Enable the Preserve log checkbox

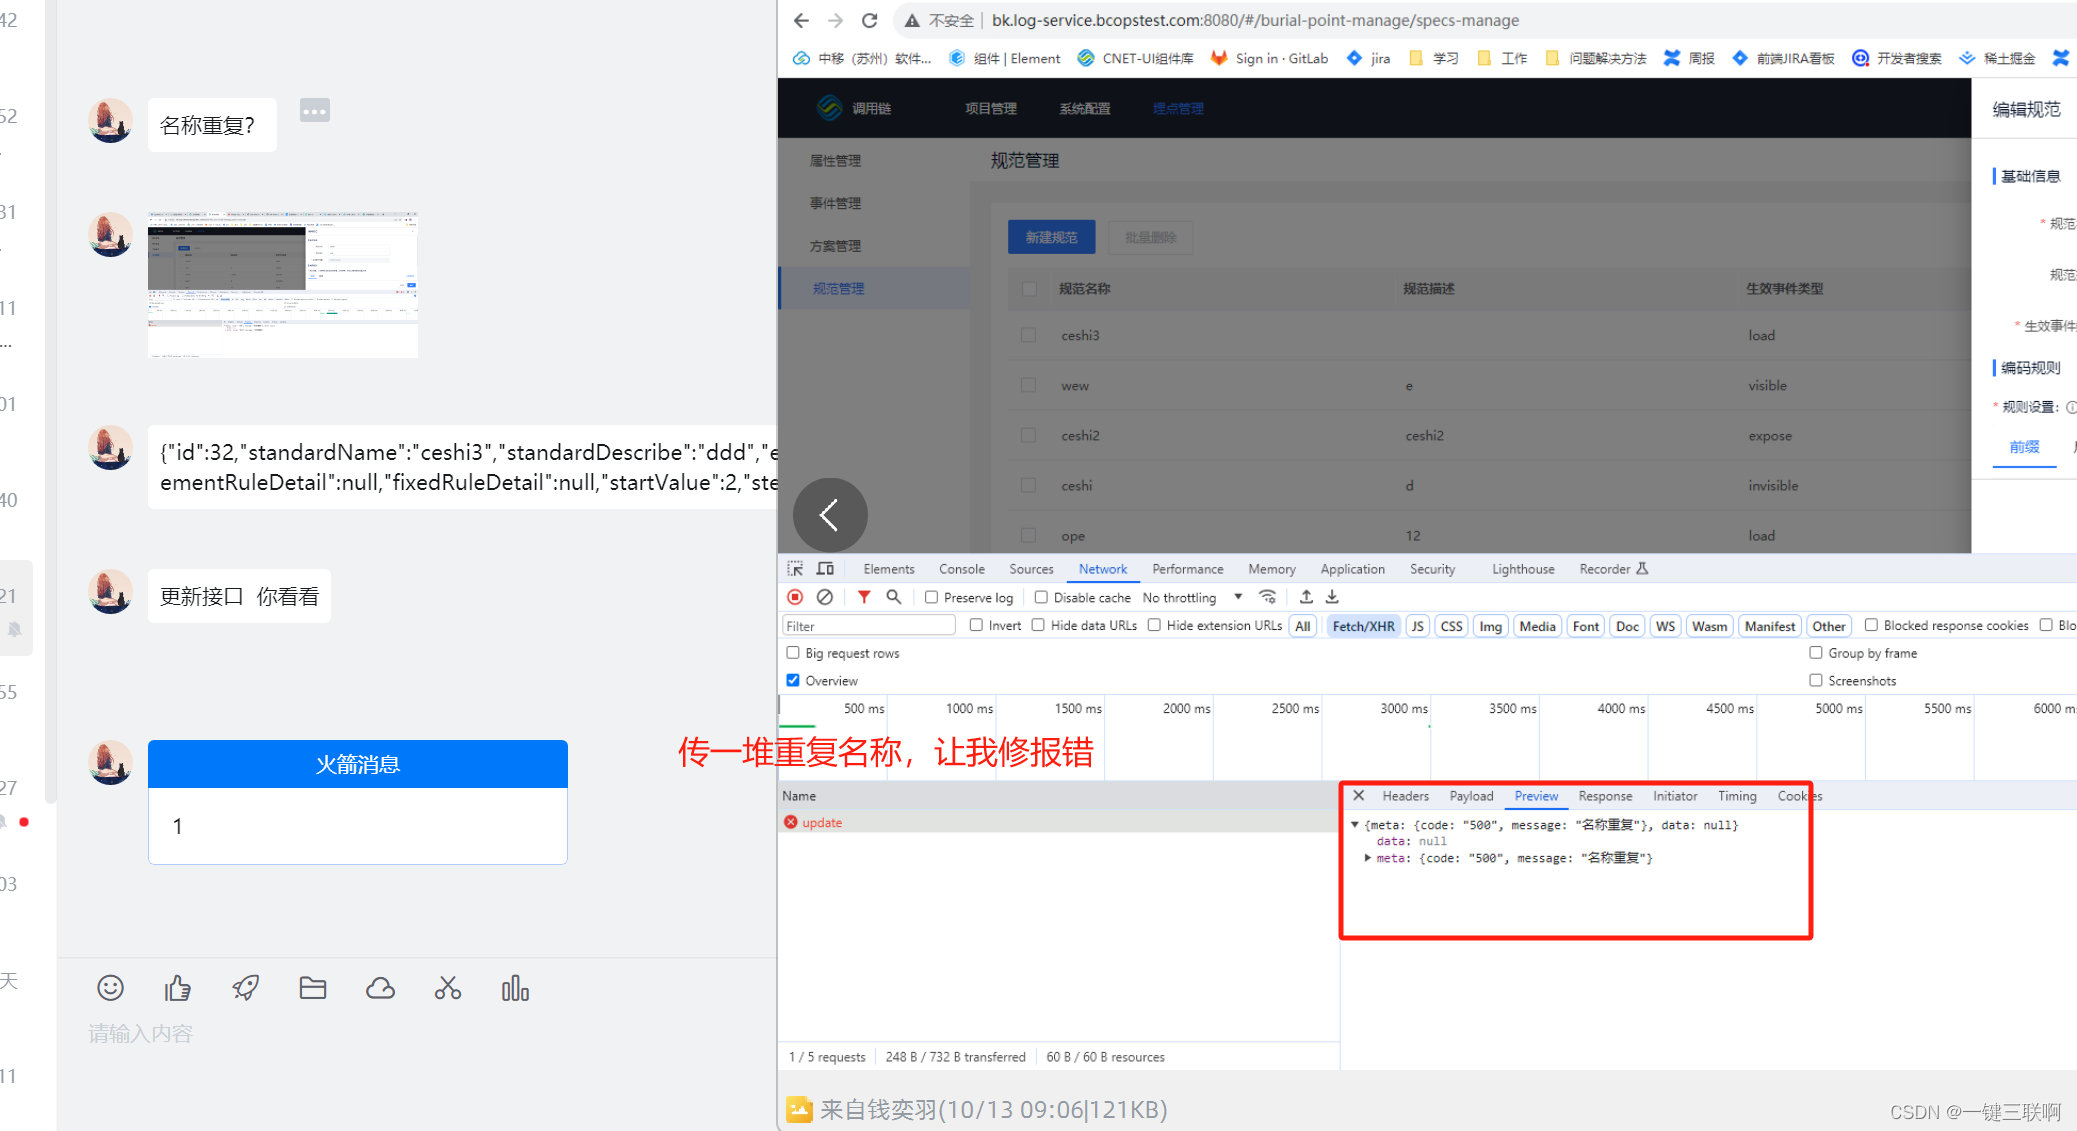(x=931, y=597)
